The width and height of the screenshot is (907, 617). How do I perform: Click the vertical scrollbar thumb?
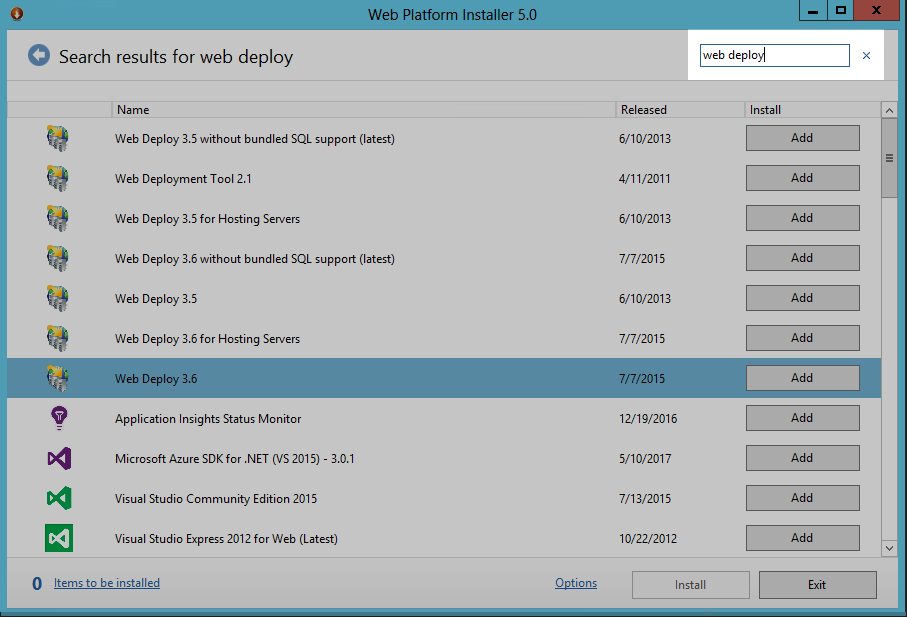click(889, 158)
